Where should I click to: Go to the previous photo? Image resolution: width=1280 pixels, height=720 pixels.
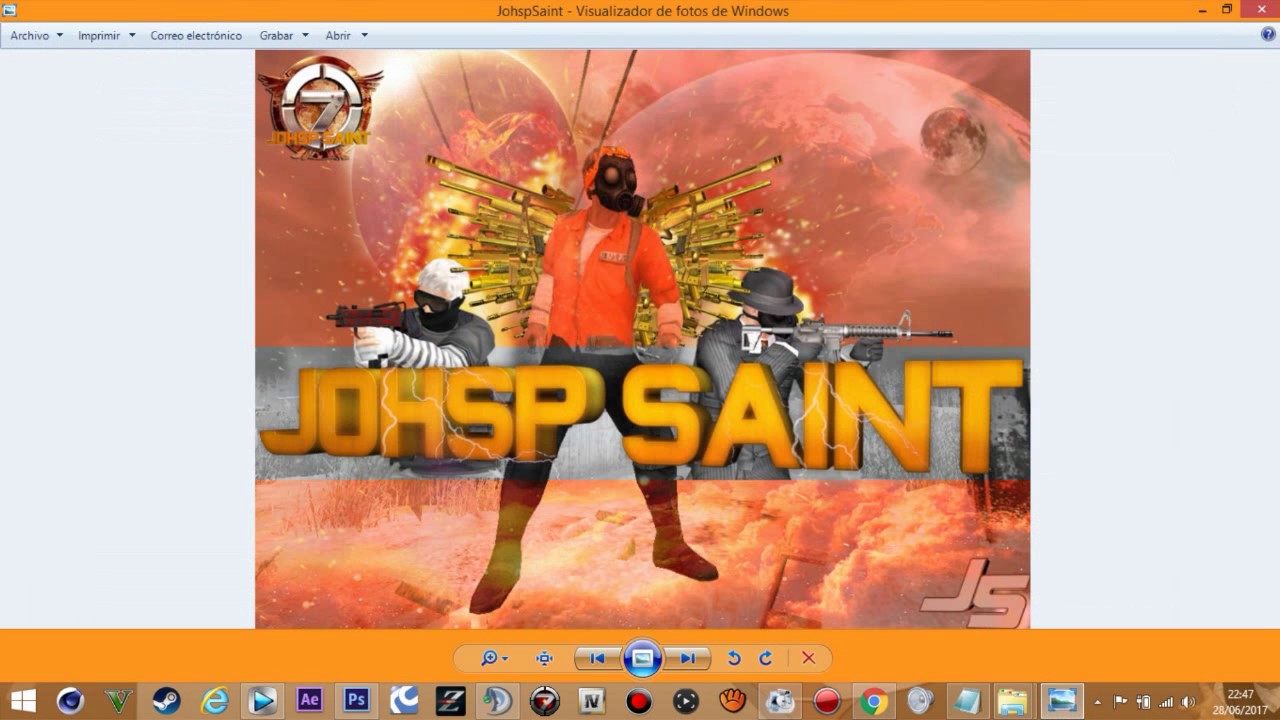[x=597, y=658]
